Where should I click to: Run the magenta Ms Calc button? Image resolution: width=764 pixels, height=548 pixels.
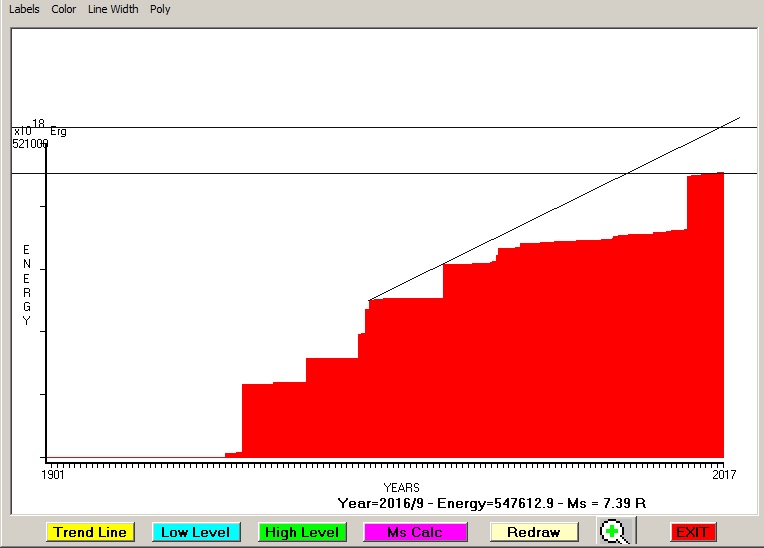[415, 532]
